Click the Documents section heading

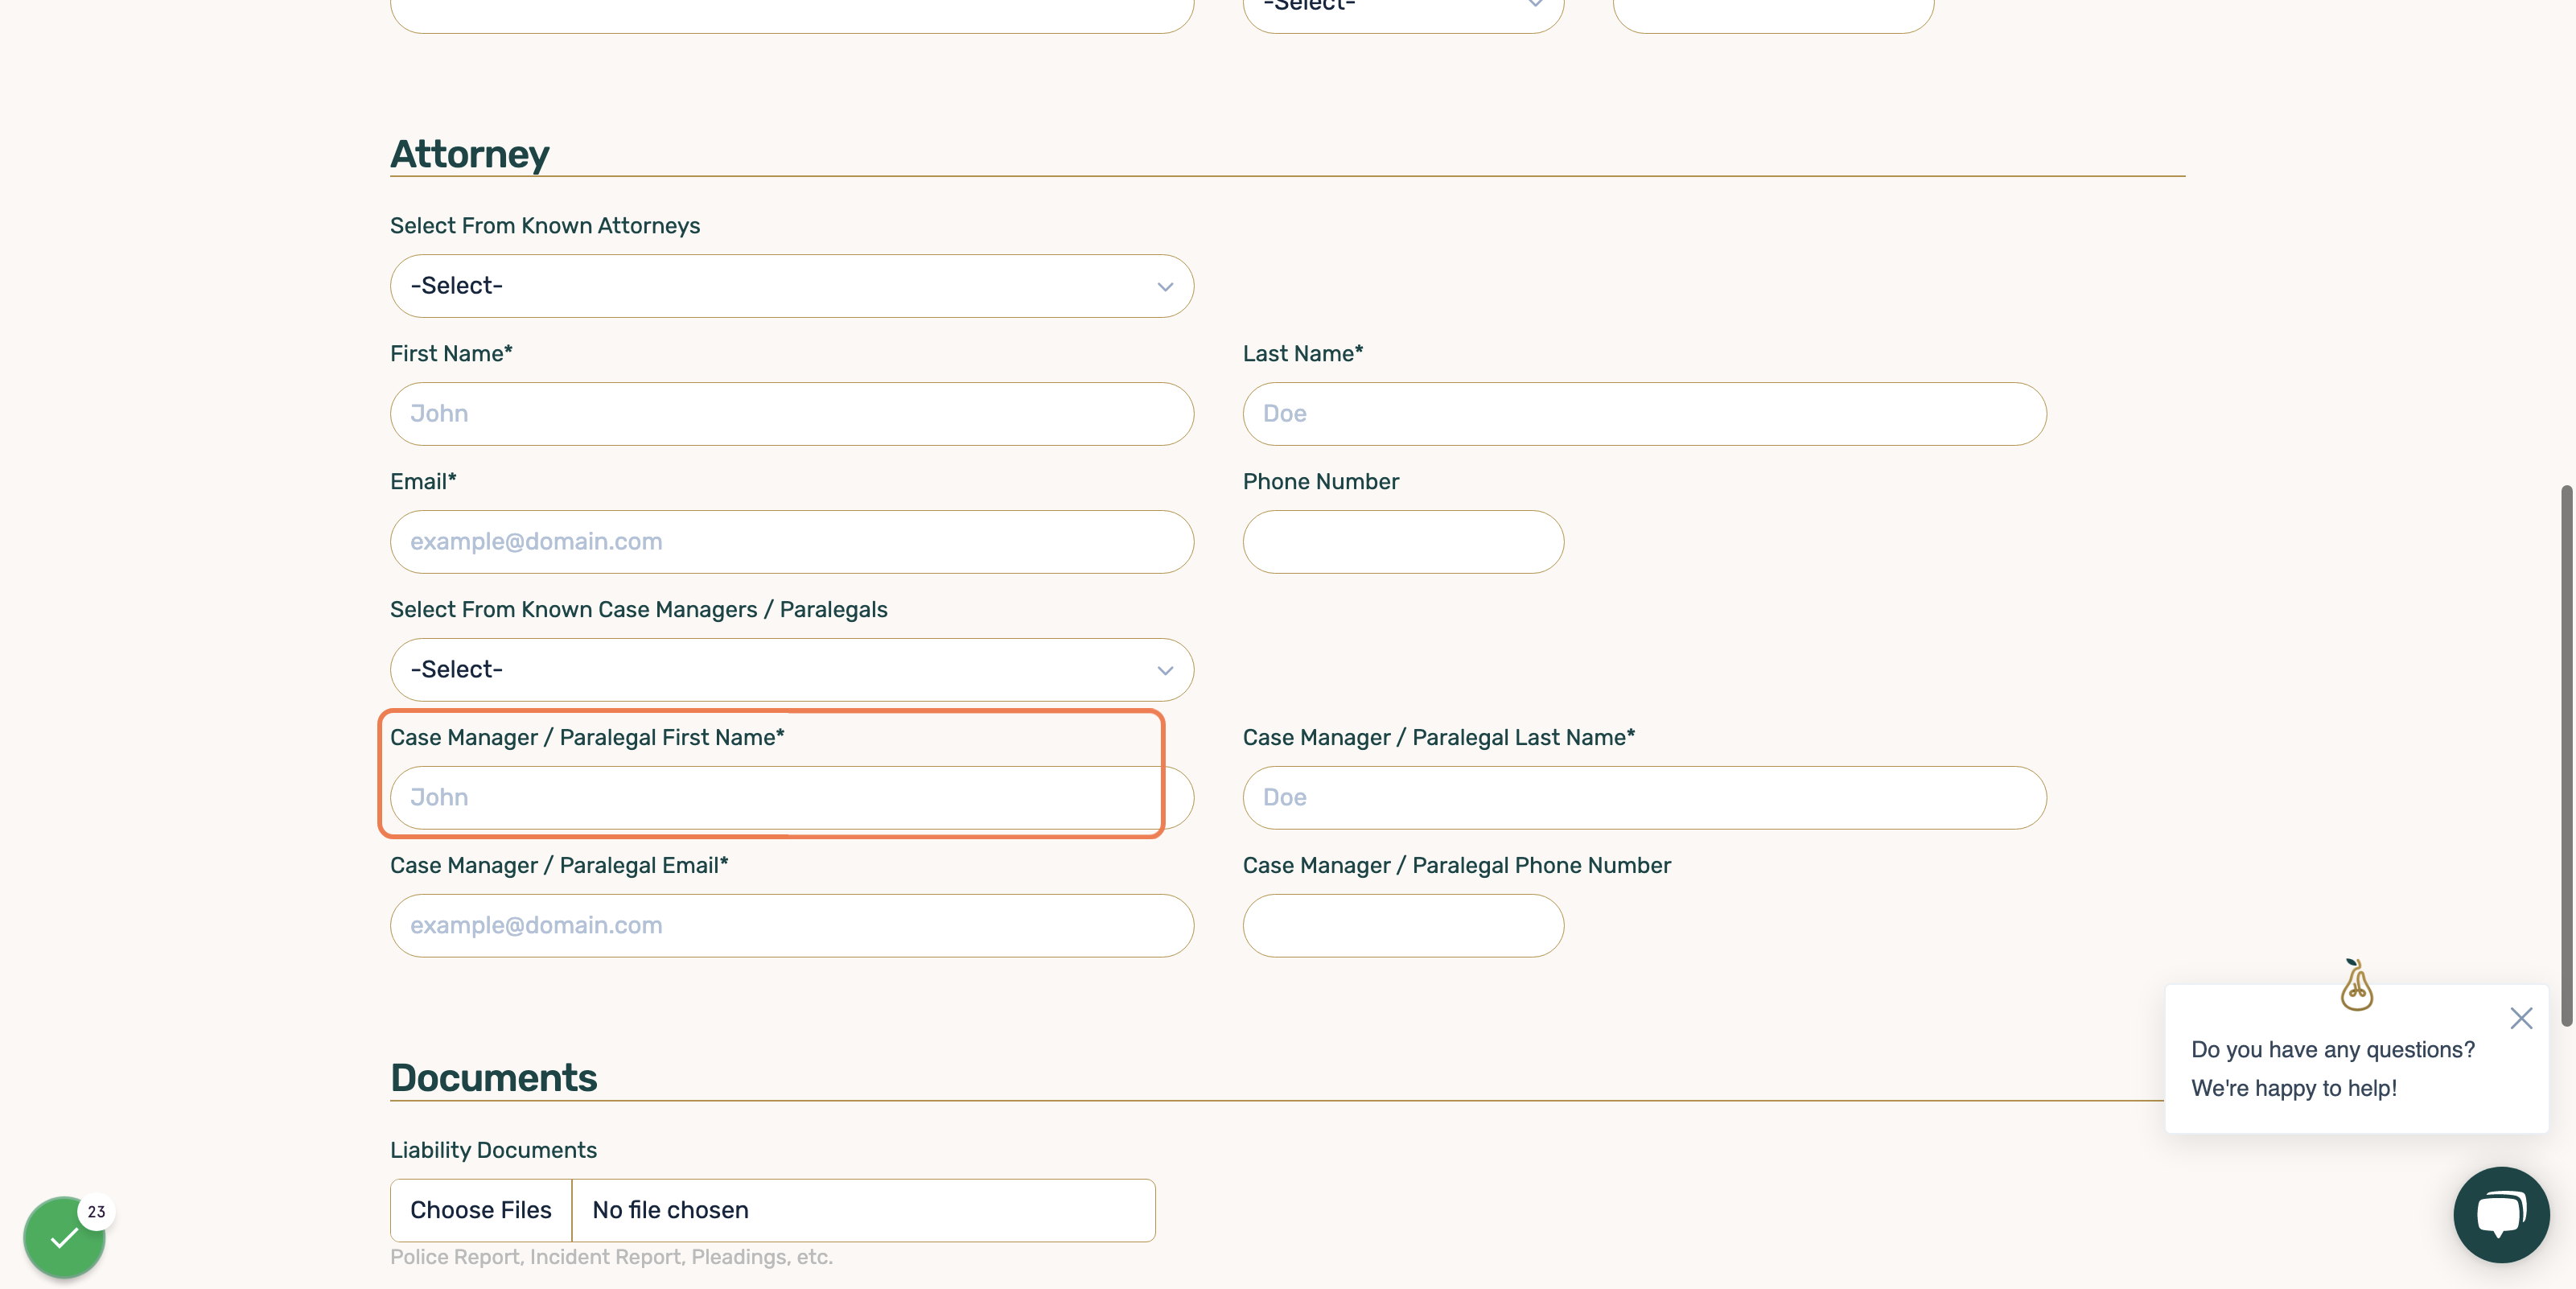[493, 1077]
